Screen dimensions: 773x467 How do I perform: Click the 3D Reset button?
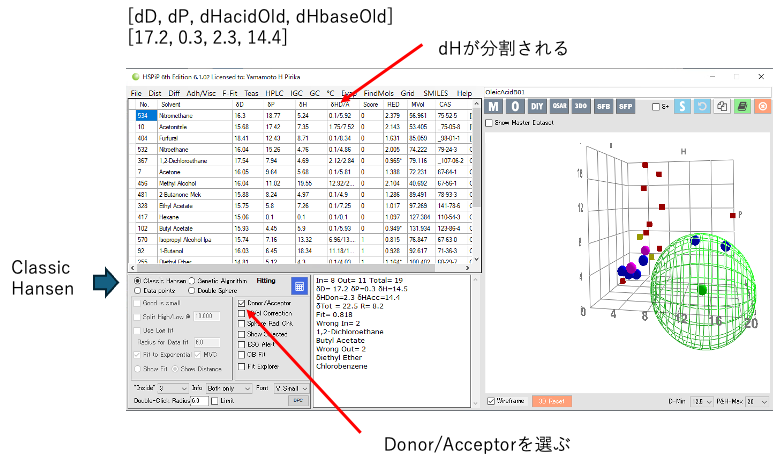point(551,401)
